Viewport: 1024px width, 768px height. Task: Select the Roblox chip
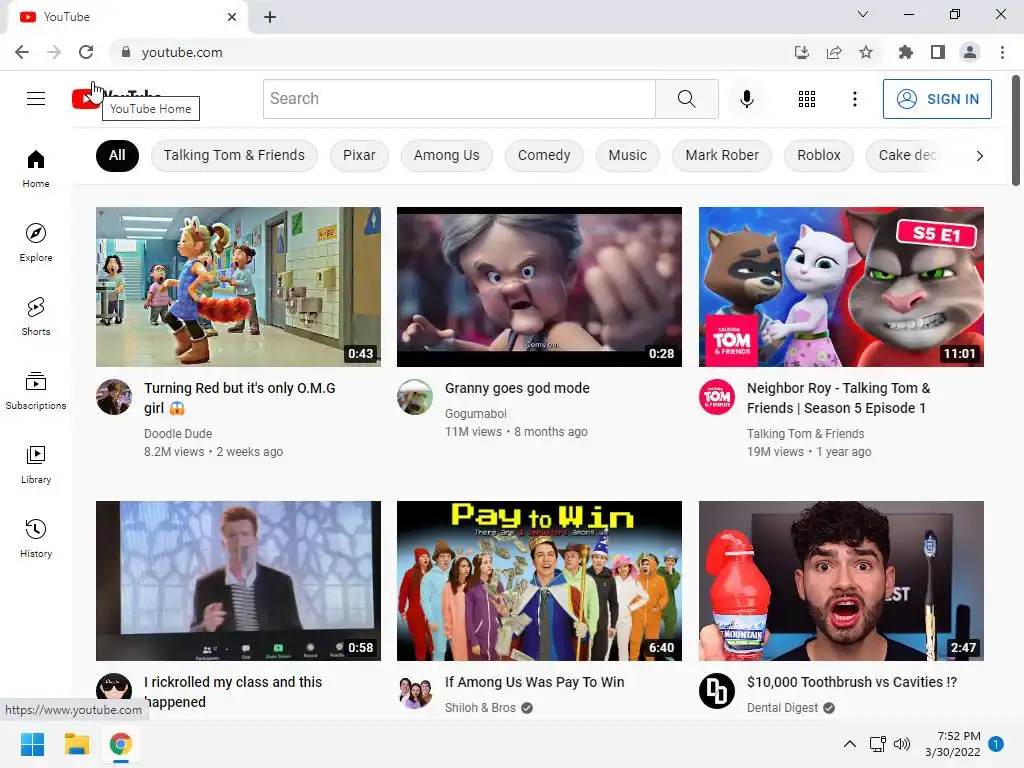coord(819,155)
